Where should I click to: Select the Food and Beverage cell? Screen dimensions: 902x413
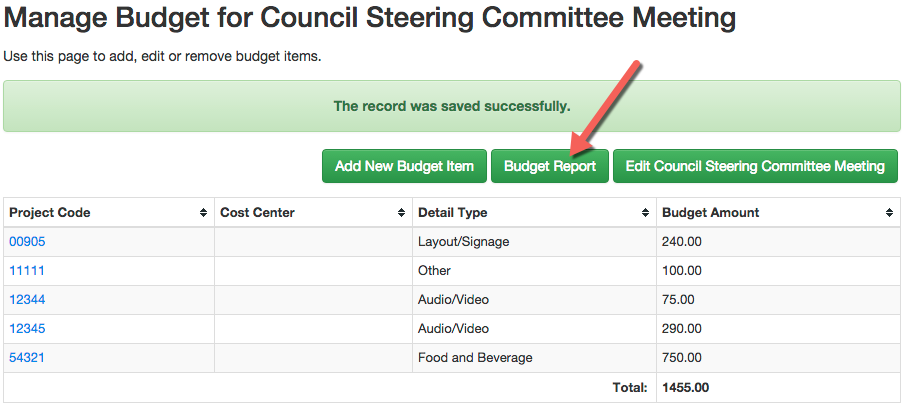click(534, 358)
